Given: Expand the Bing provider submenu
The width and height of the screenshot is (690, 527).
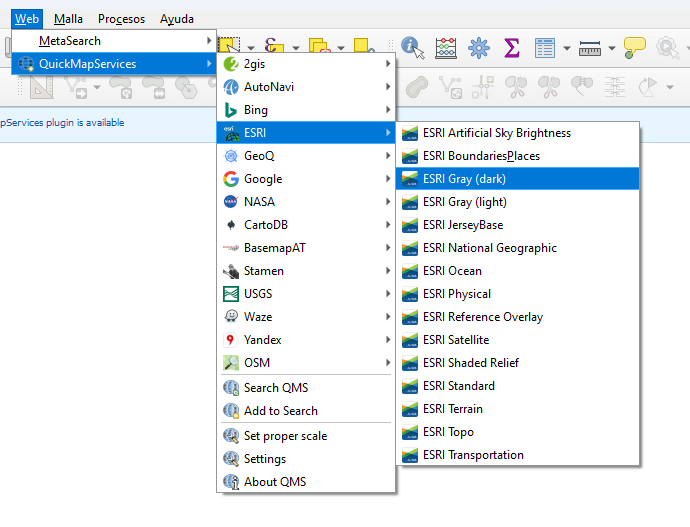Looking at the screenshot, I should pos(306,110).
